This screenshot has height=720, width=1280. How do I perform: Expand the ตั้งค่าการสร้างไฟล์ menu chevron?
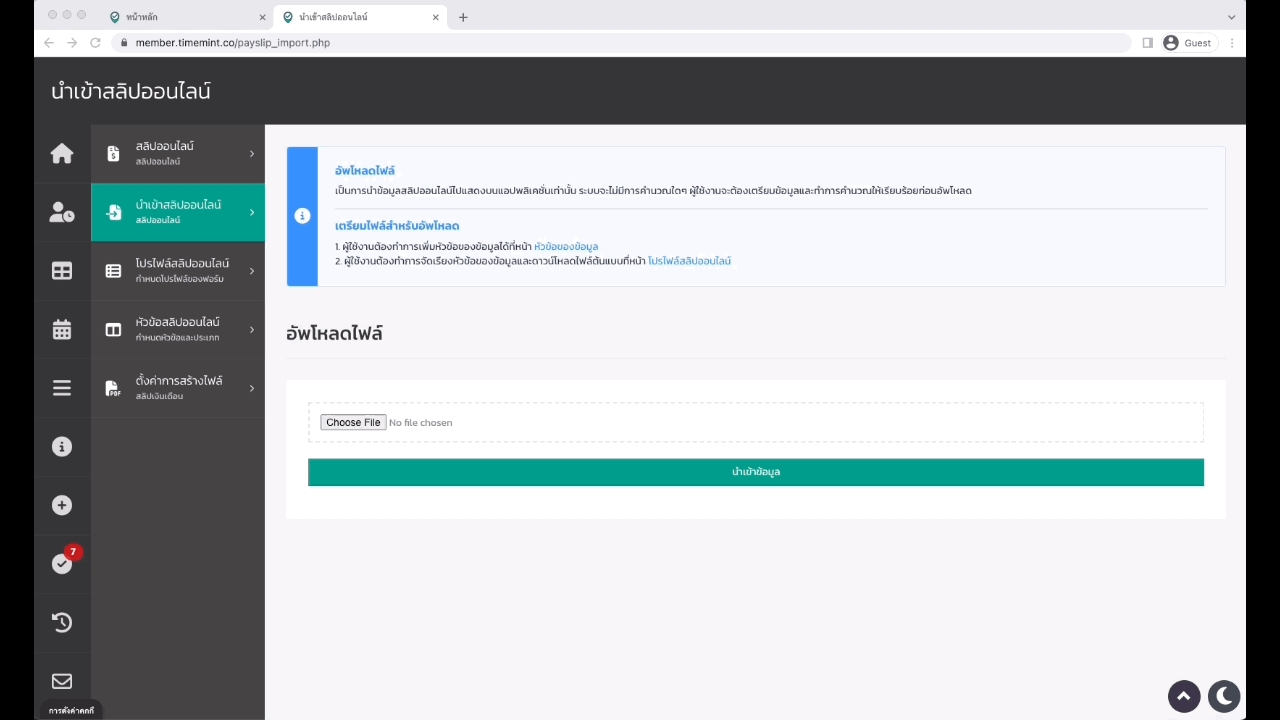[x=252, y=388]
